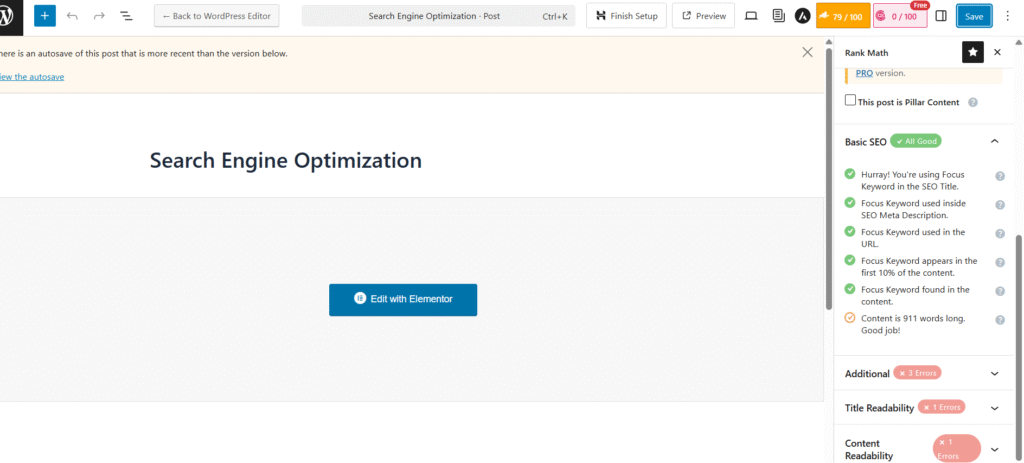Click the Edit with Elementor button

[x=403, y=299]
